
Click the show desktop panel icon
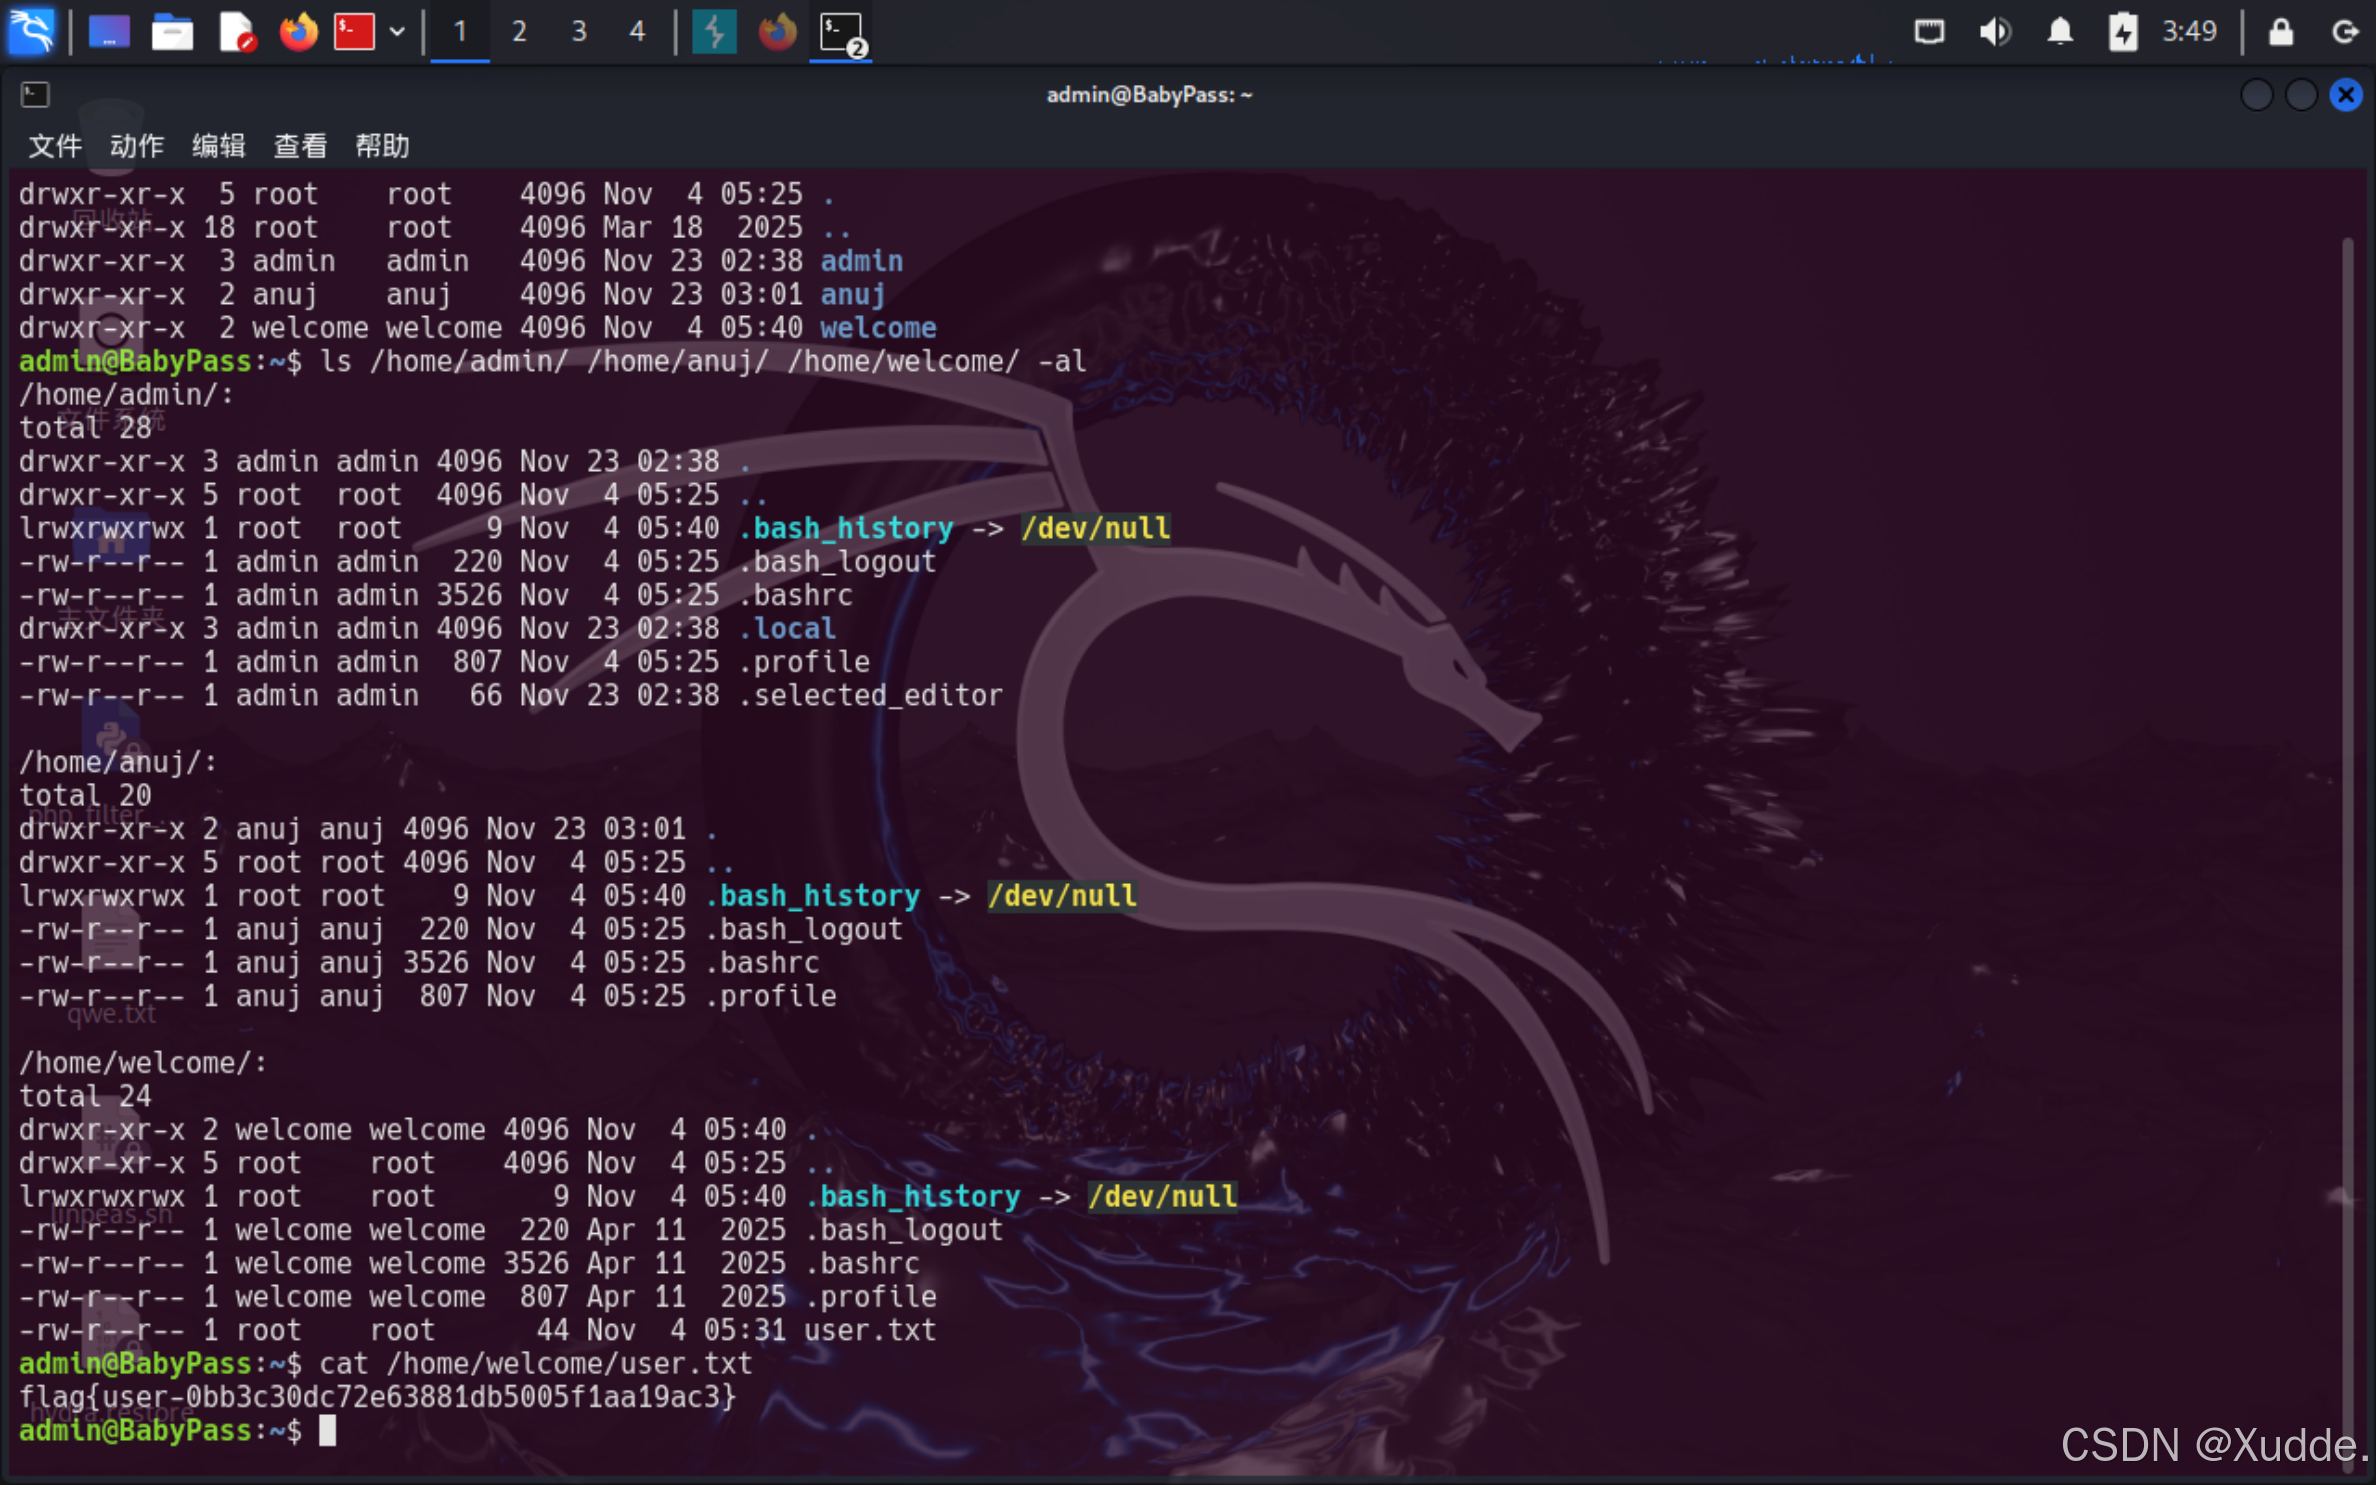(x=109, y=32)
